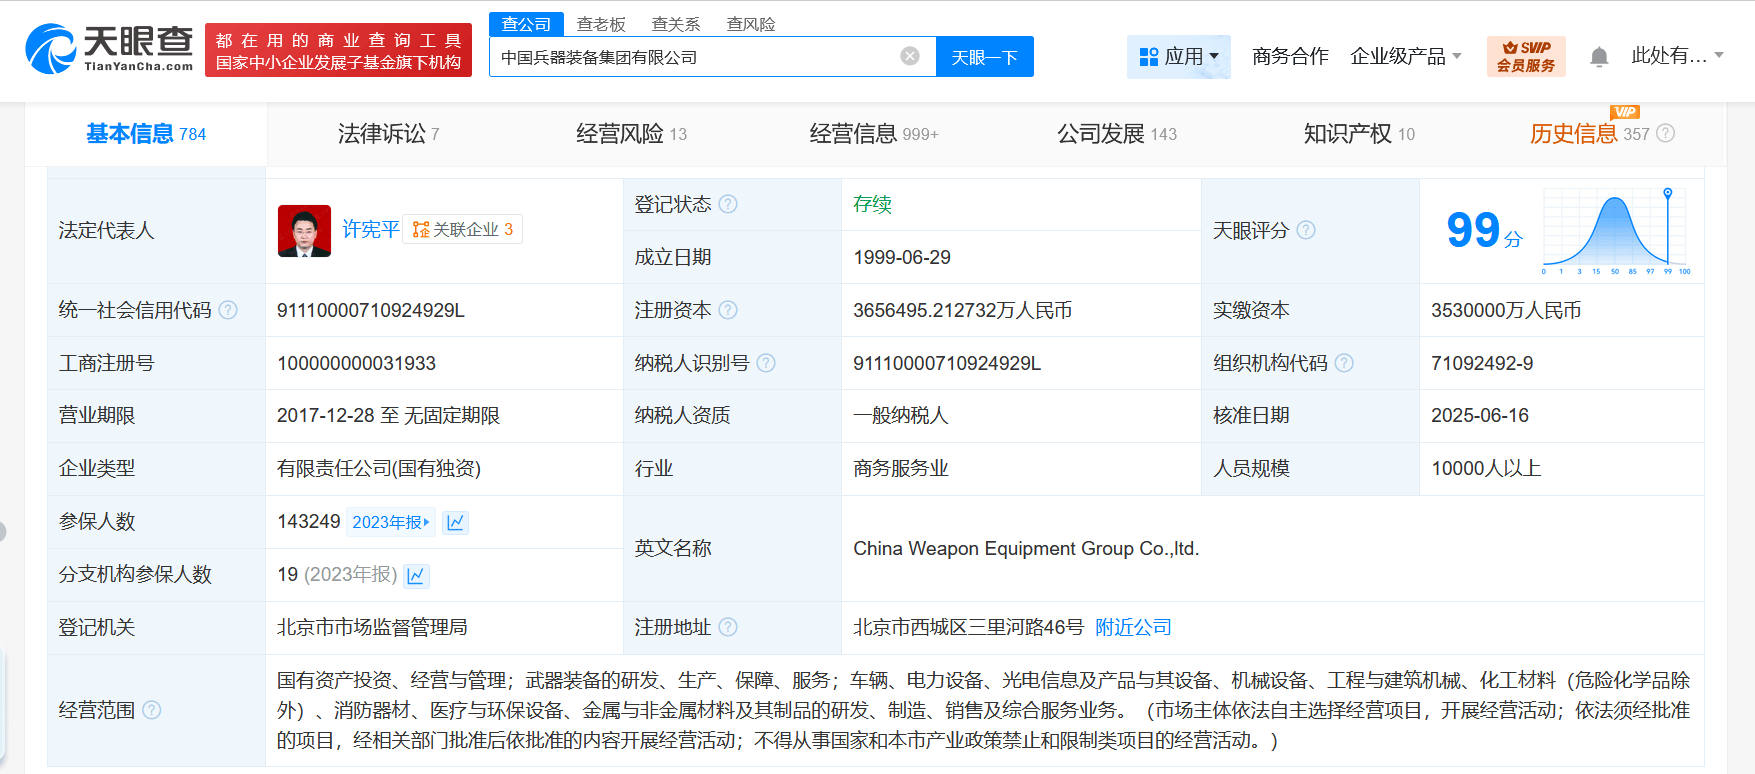Show trend chart for insured employee count
The height and width of the screenshot is (774, 1755).
click(456, 522)
